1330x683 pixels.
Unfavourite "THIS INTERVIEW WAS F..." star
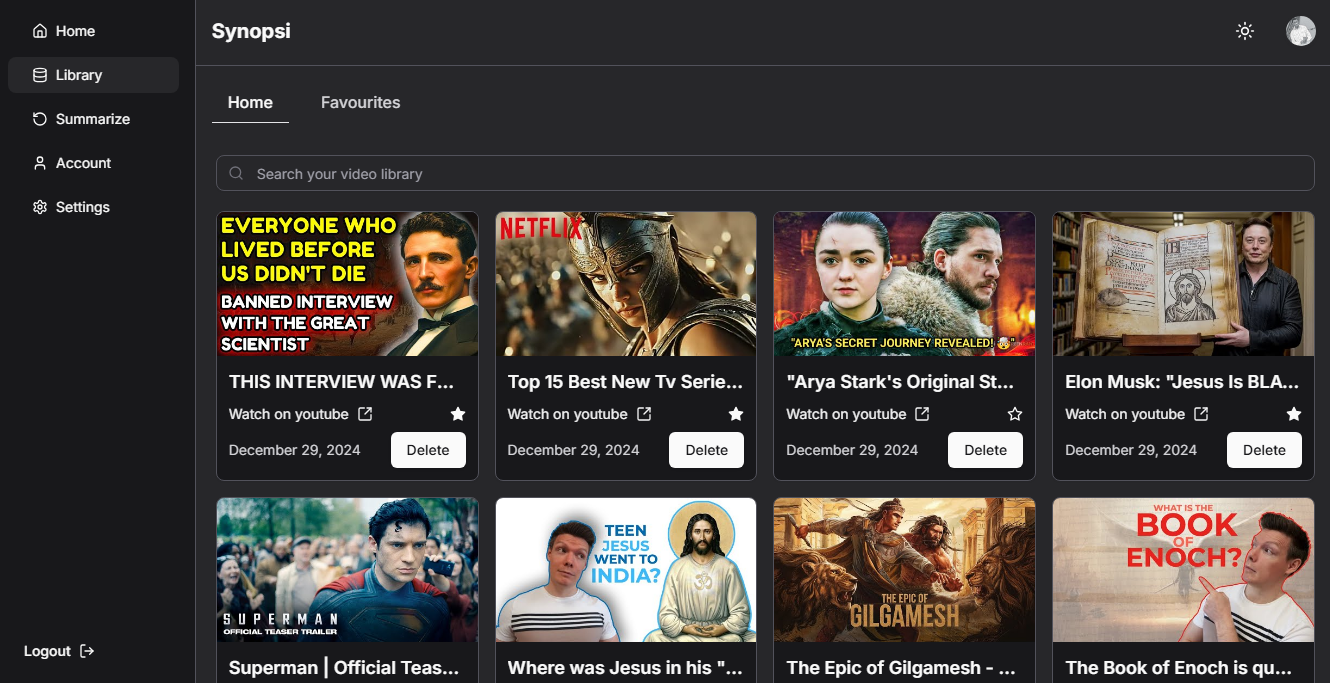click(458, 414)
